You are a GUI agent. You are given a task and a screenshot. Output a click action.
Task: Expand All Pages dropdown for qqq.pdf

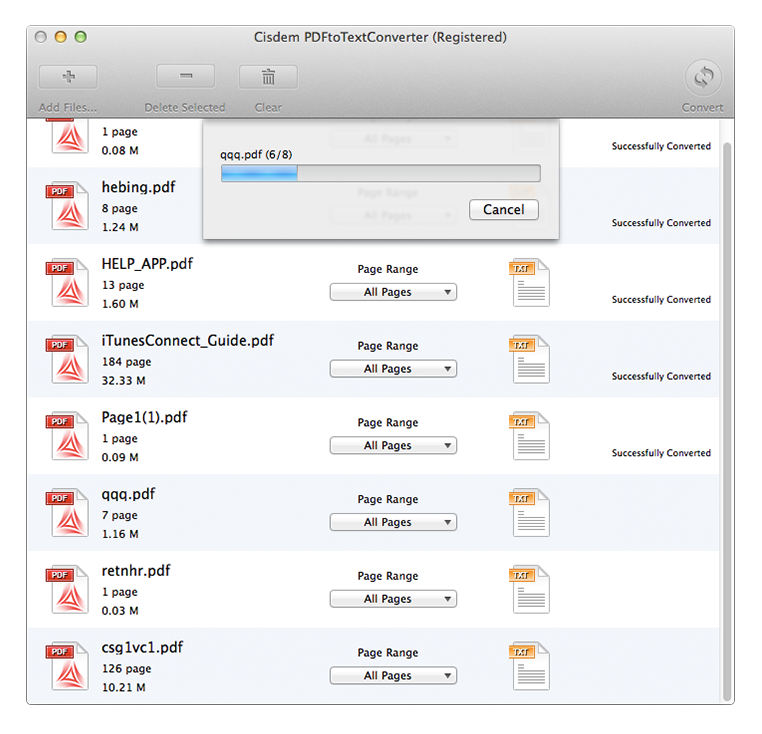point(393,522)
